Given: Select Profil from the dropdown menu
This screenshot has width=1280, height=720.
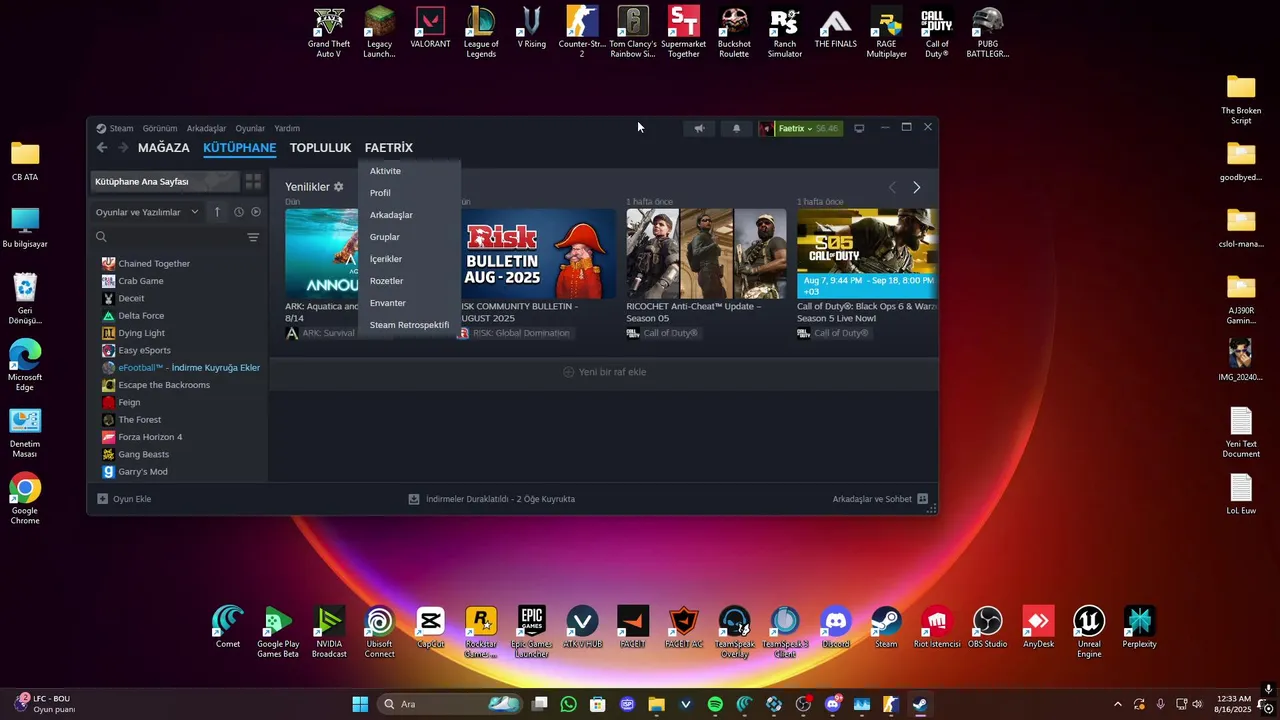Looking at the screenshot, I should pyautogui.click(x=409, y=193).
